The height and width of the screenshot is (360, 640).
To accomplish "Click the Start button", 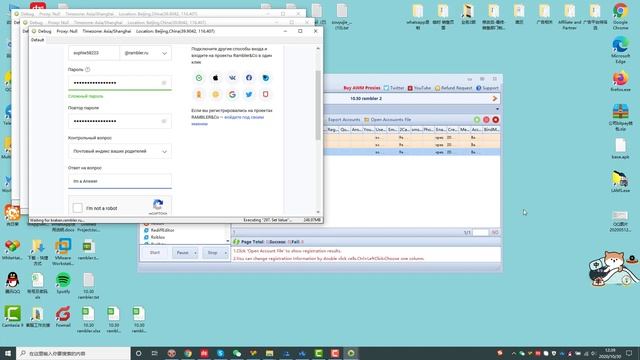I will pos(155,253).
